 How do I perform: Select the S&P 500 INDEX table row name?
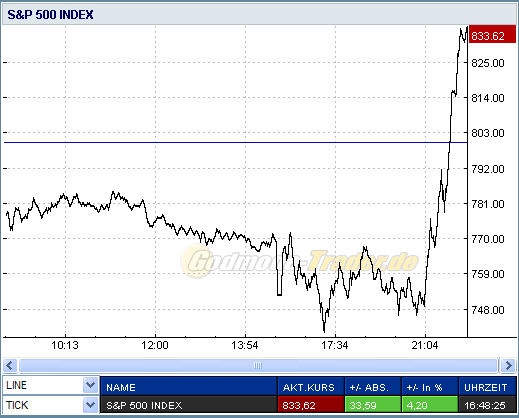click(x=189, y=405)
